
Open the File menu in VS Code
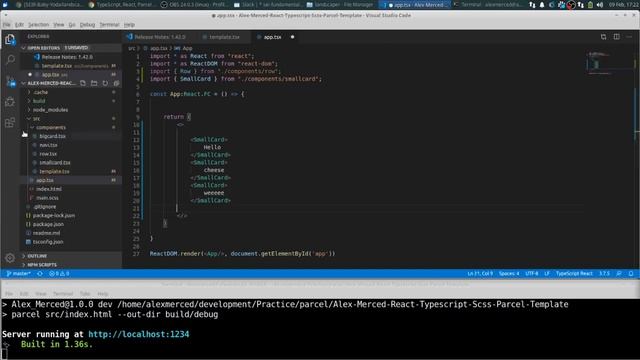pyautogui.click(x=7, y=25)
